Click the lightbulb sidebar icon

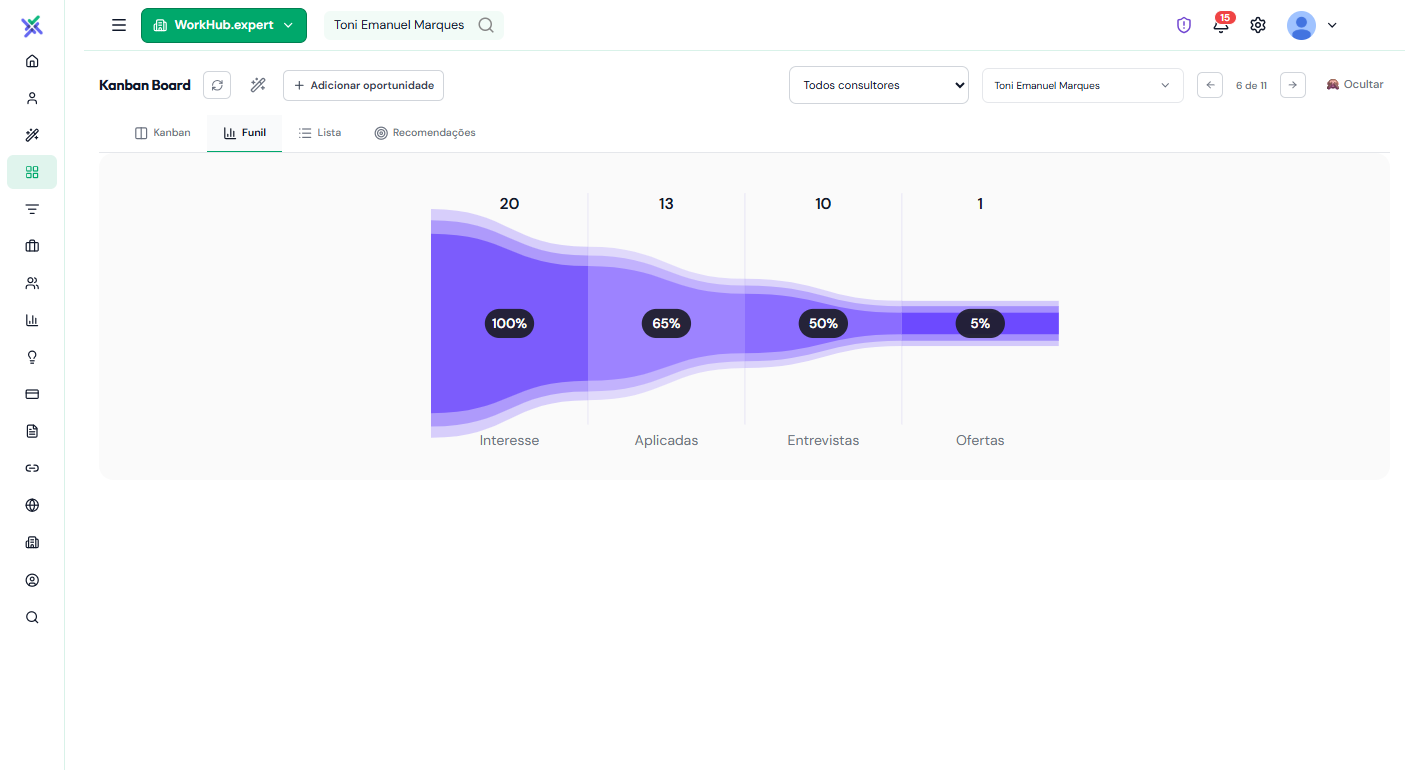(x=32, y=357)
